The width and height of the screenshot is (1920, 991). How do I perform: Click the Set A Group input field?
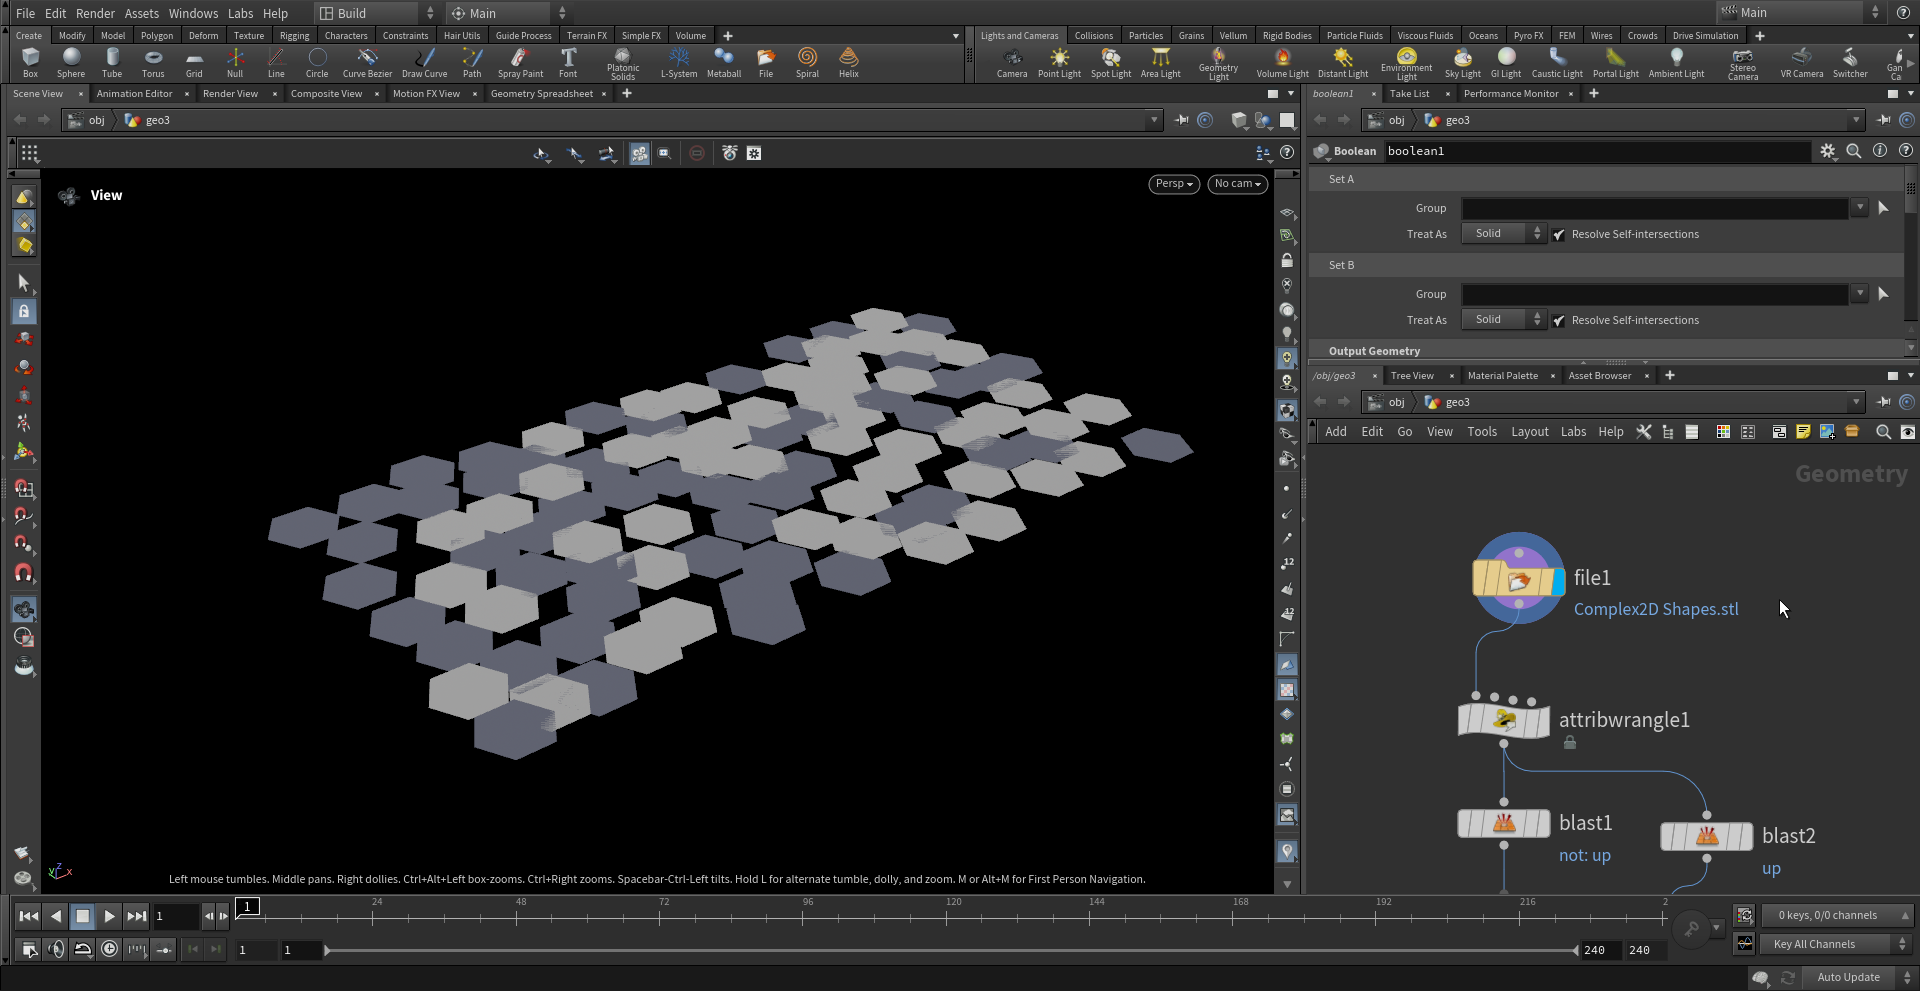[1655, 208]
